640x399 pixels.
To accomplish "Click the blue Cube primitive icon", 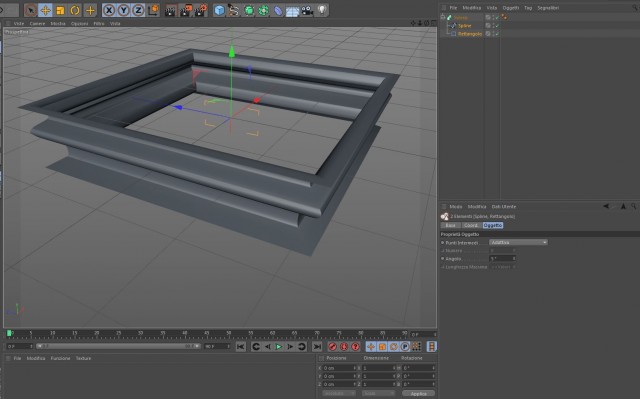I will coord(220,10).
